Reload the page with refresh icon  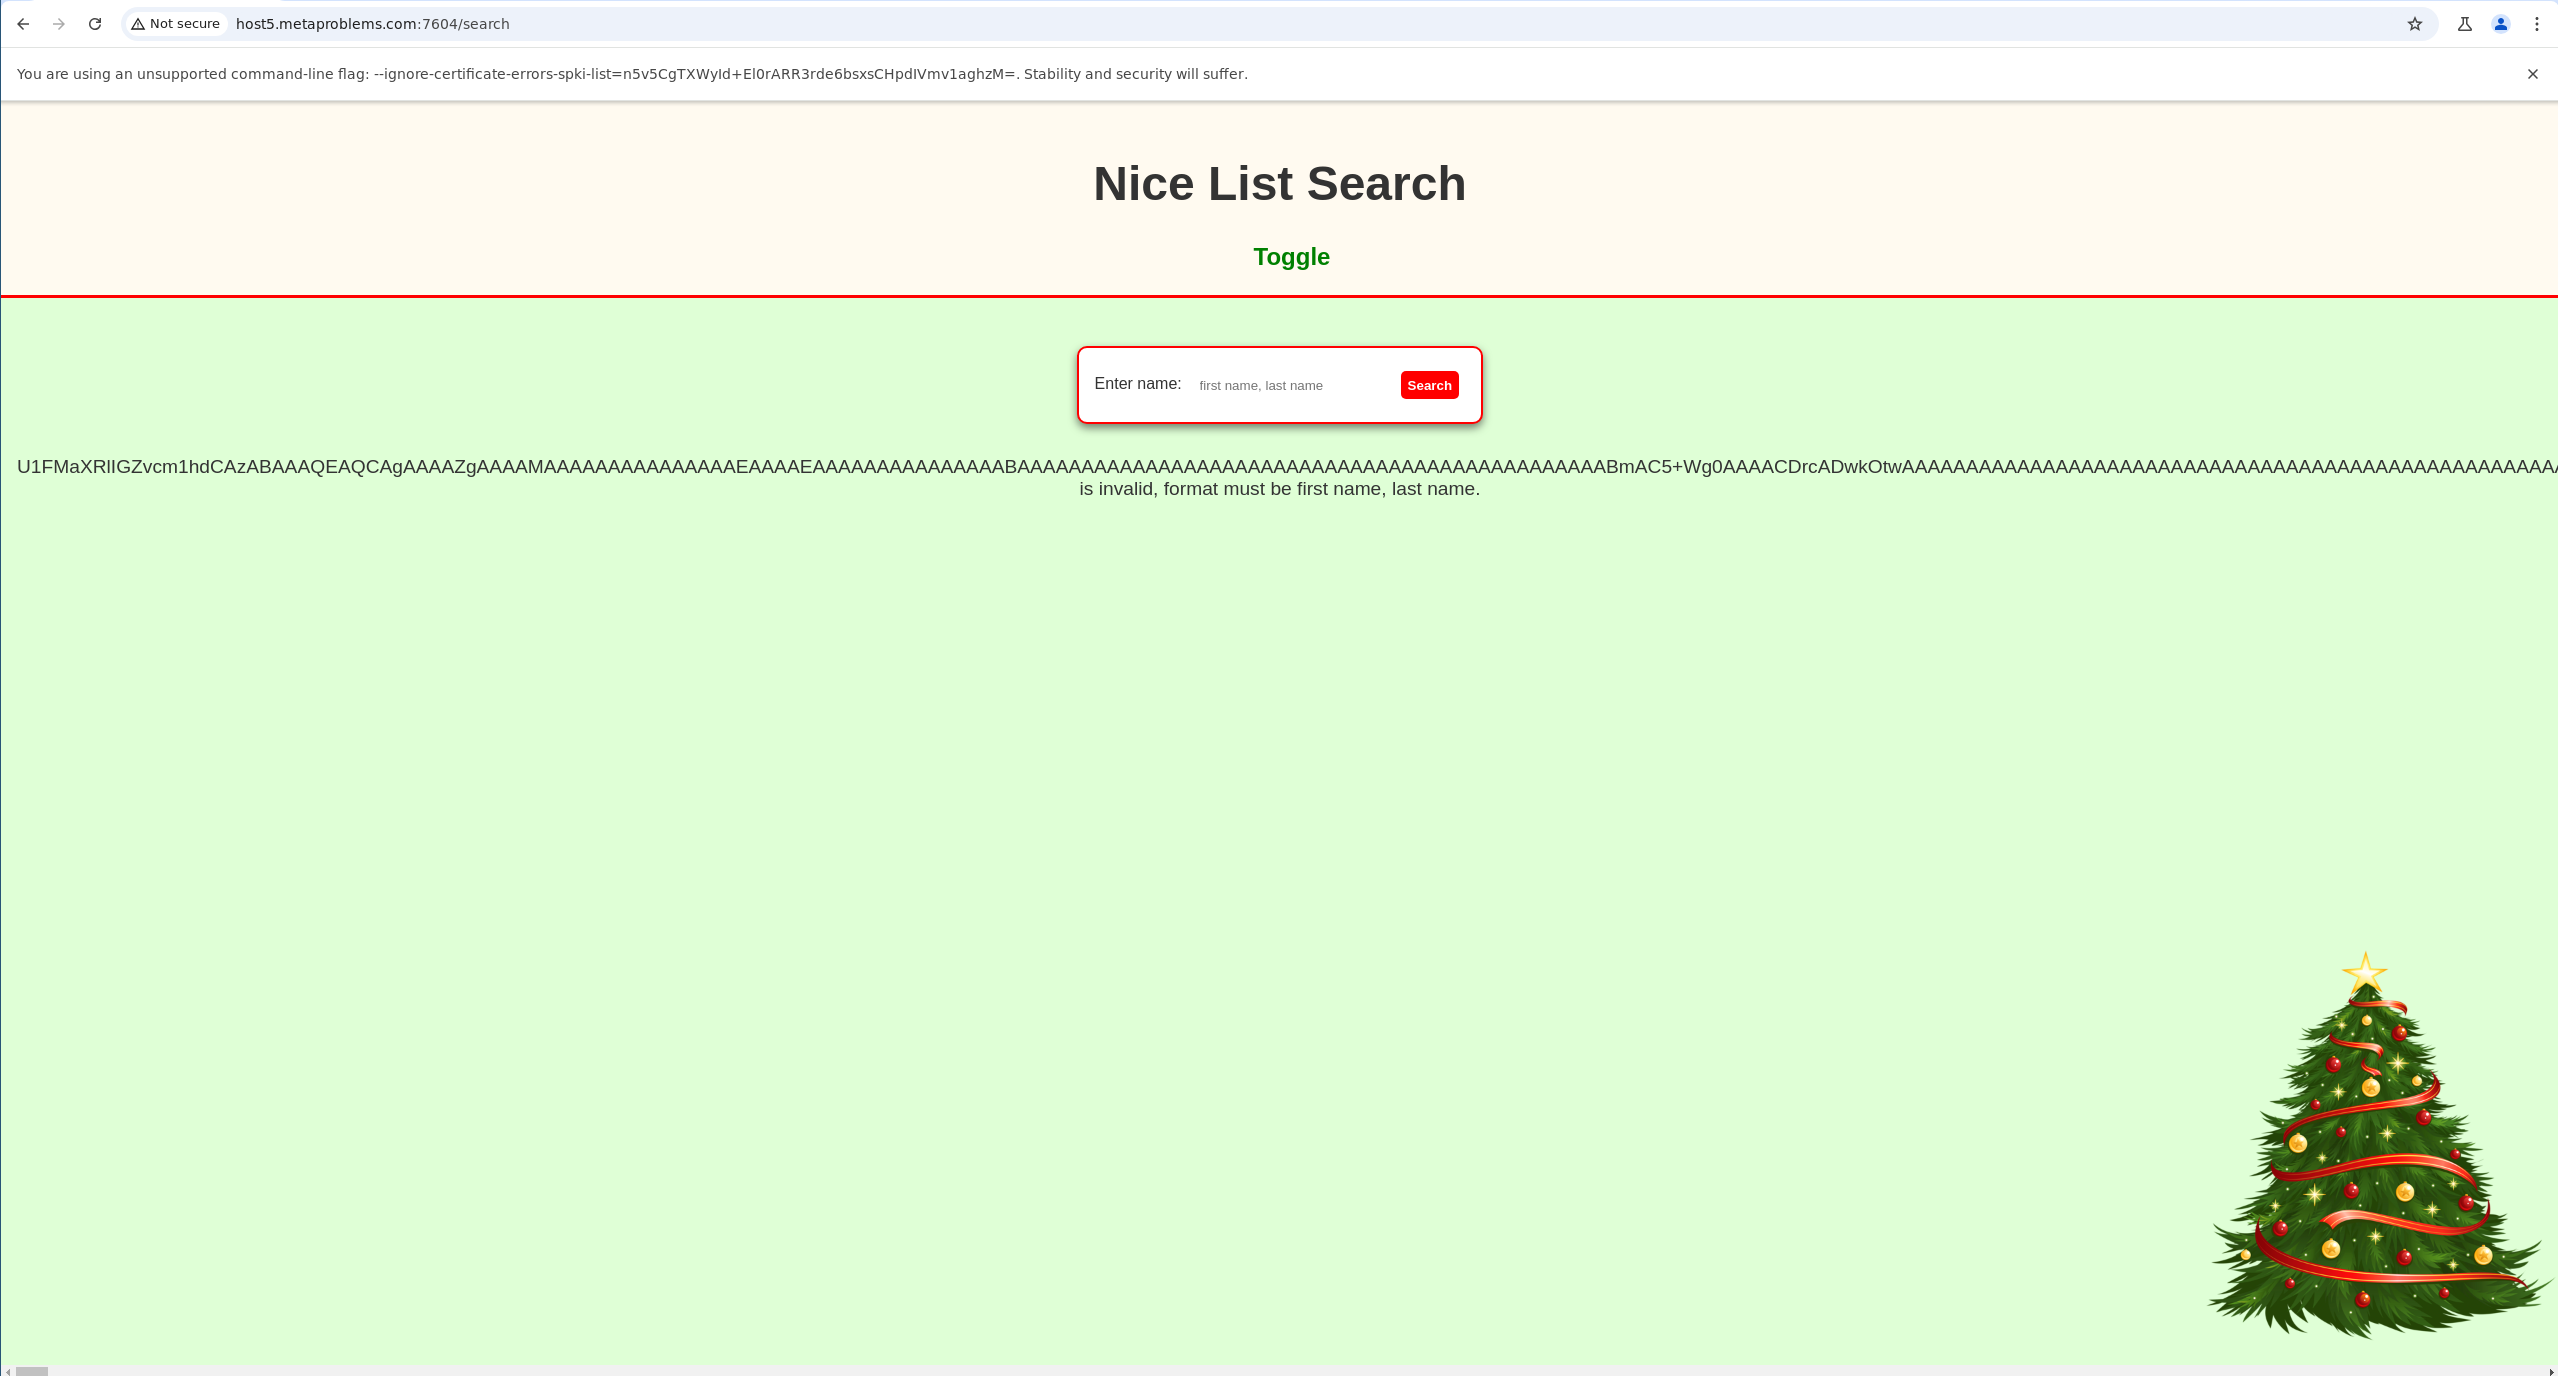coord(95,24)
